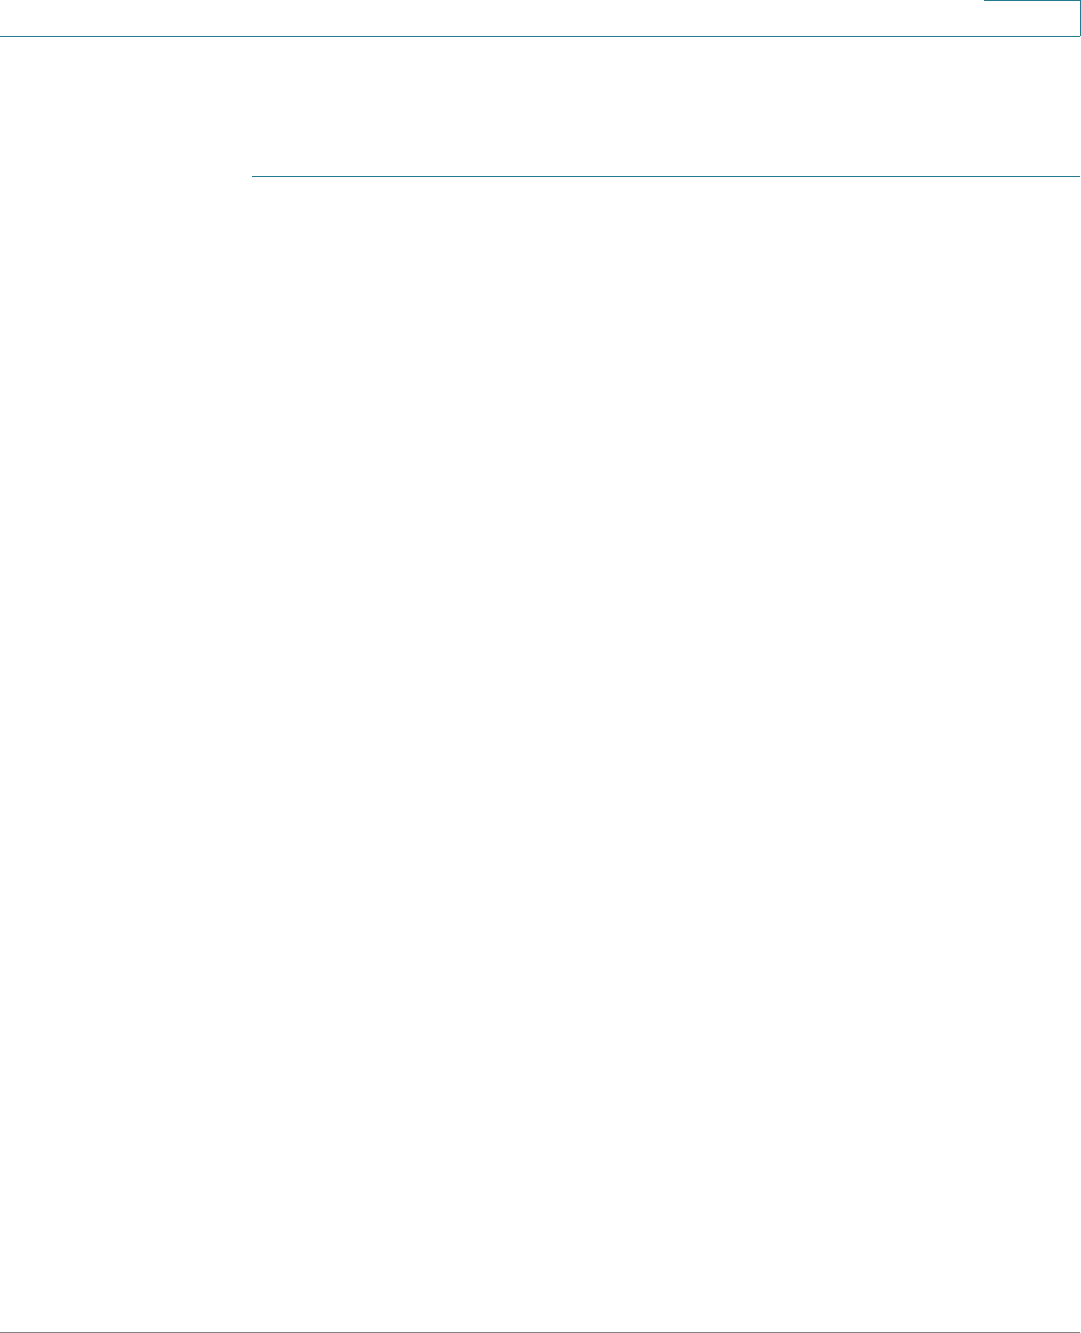Click the blue horizontal rule under the header
1081x1333 pixels.
tap(666, 177)
